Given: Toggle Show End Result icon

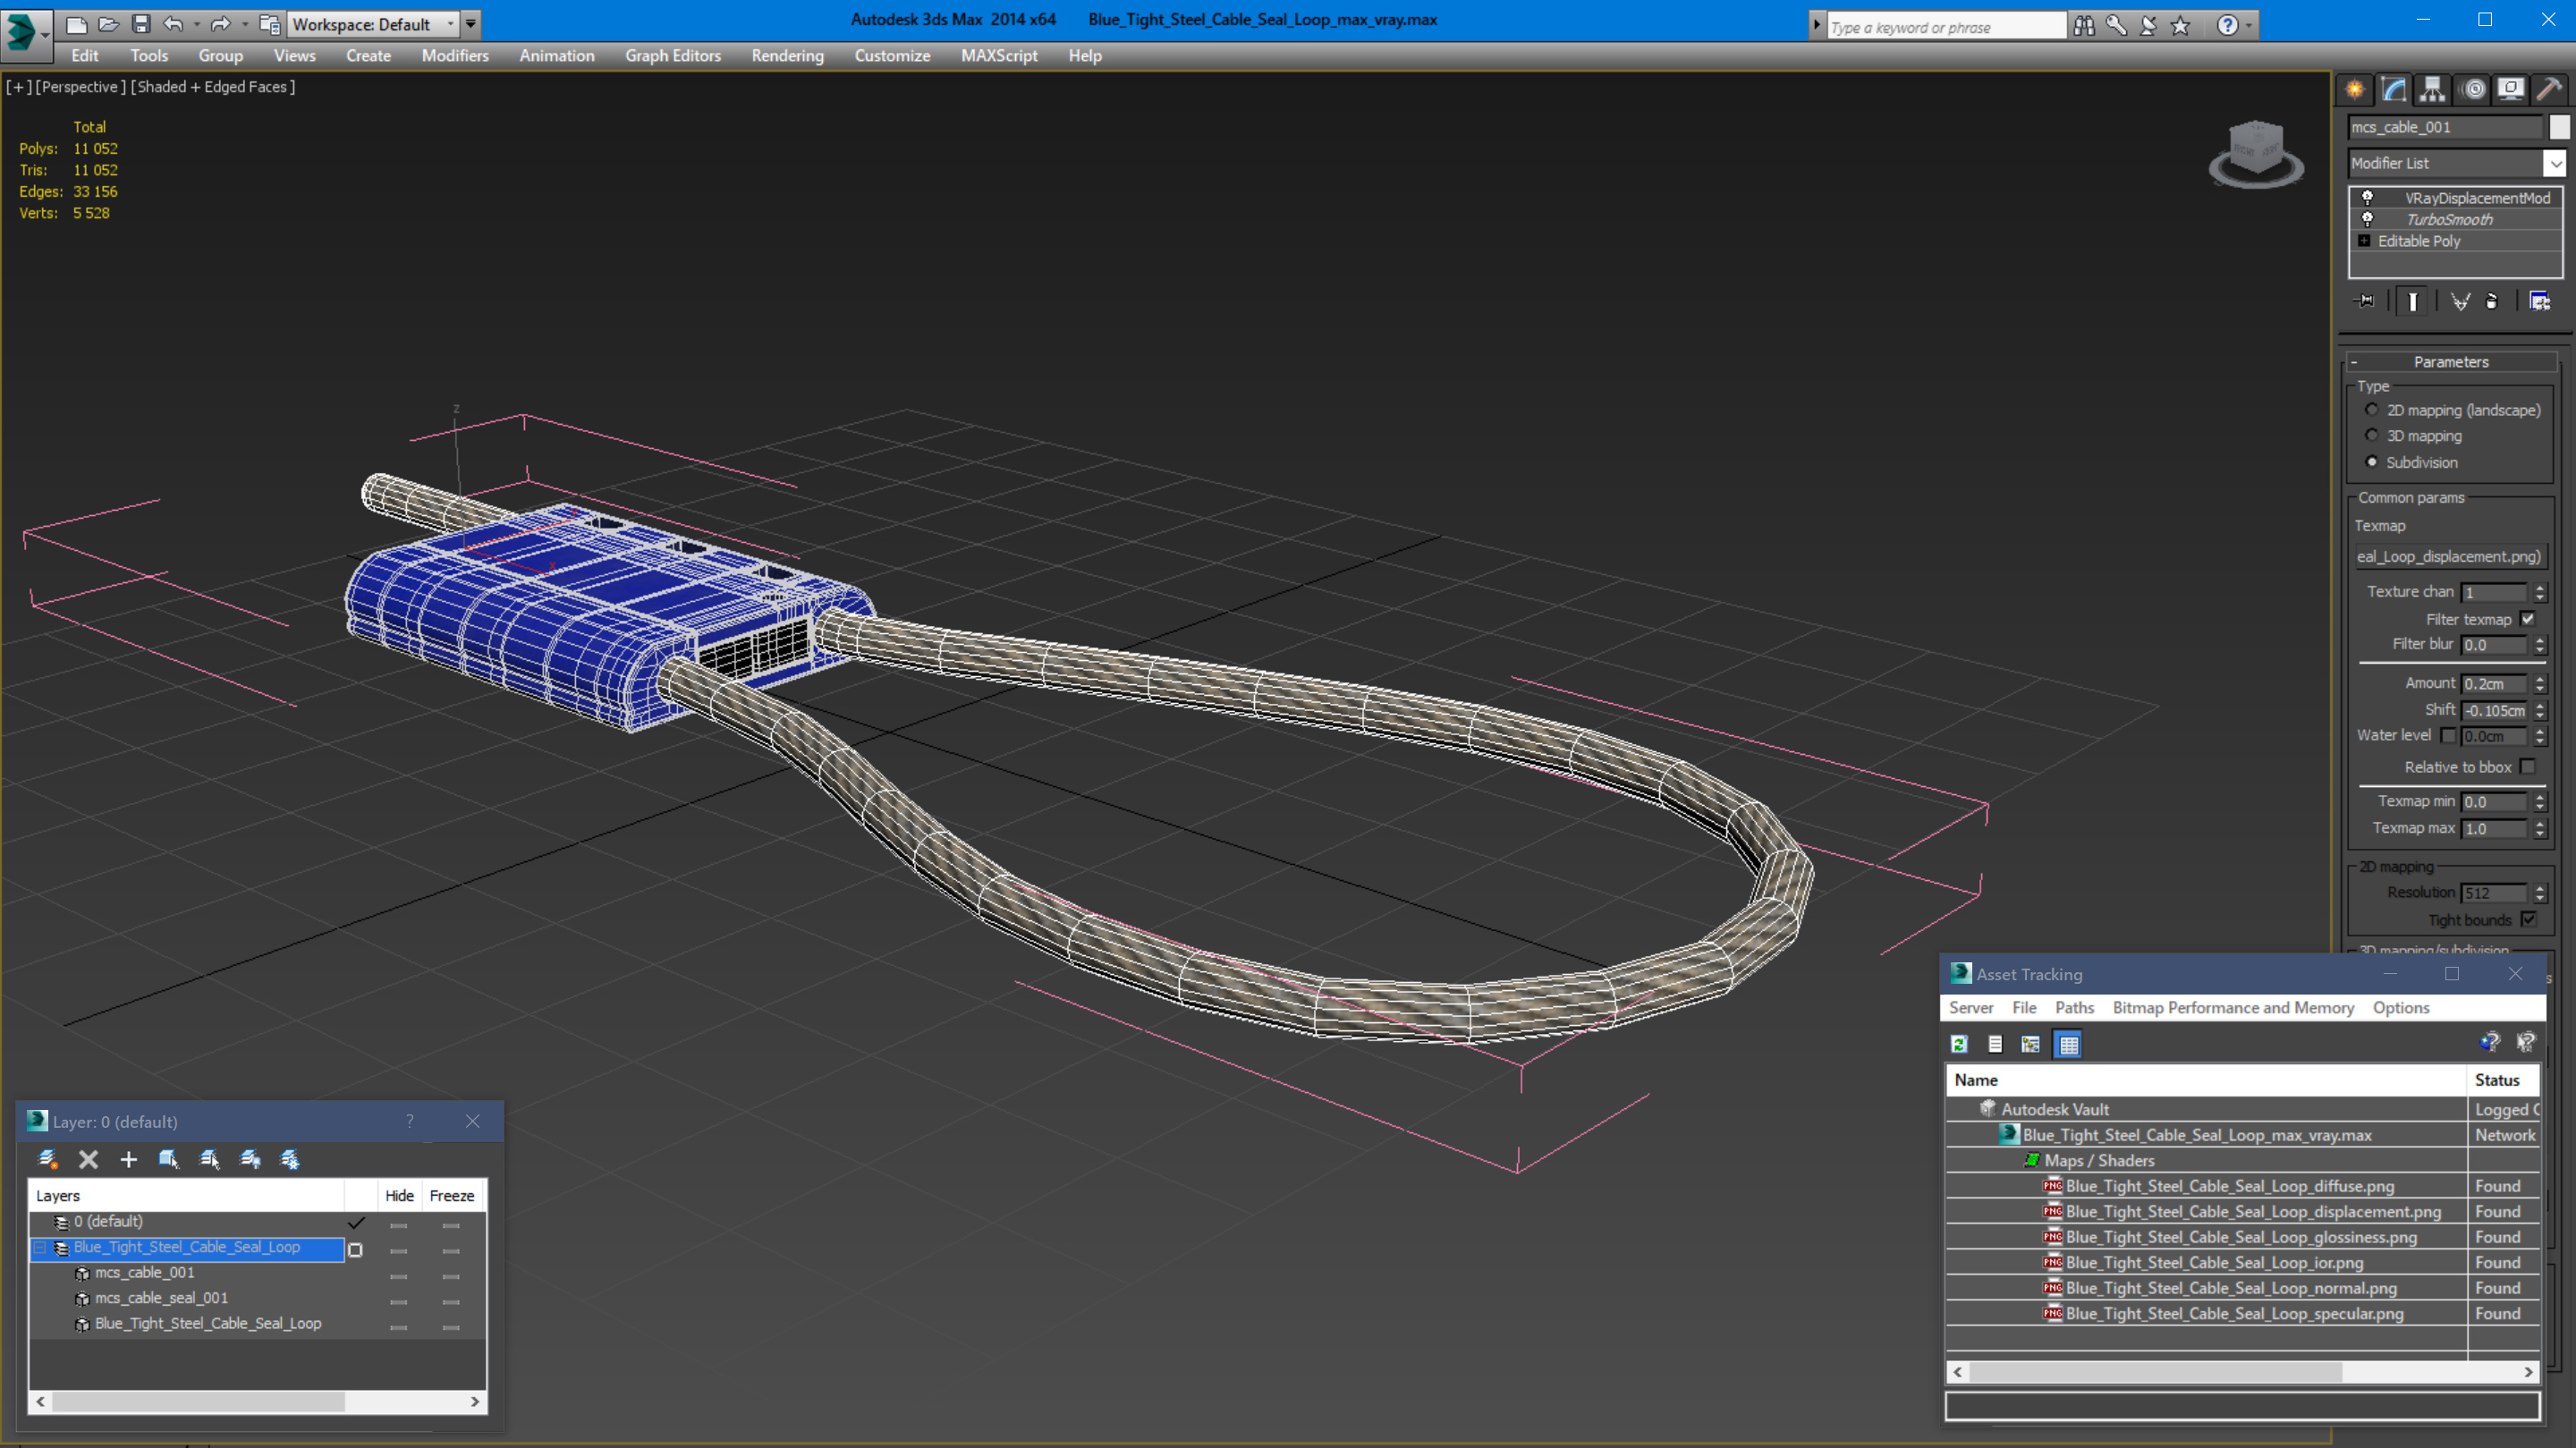Looking at the screenshot, I should [x=2412, y=301].
